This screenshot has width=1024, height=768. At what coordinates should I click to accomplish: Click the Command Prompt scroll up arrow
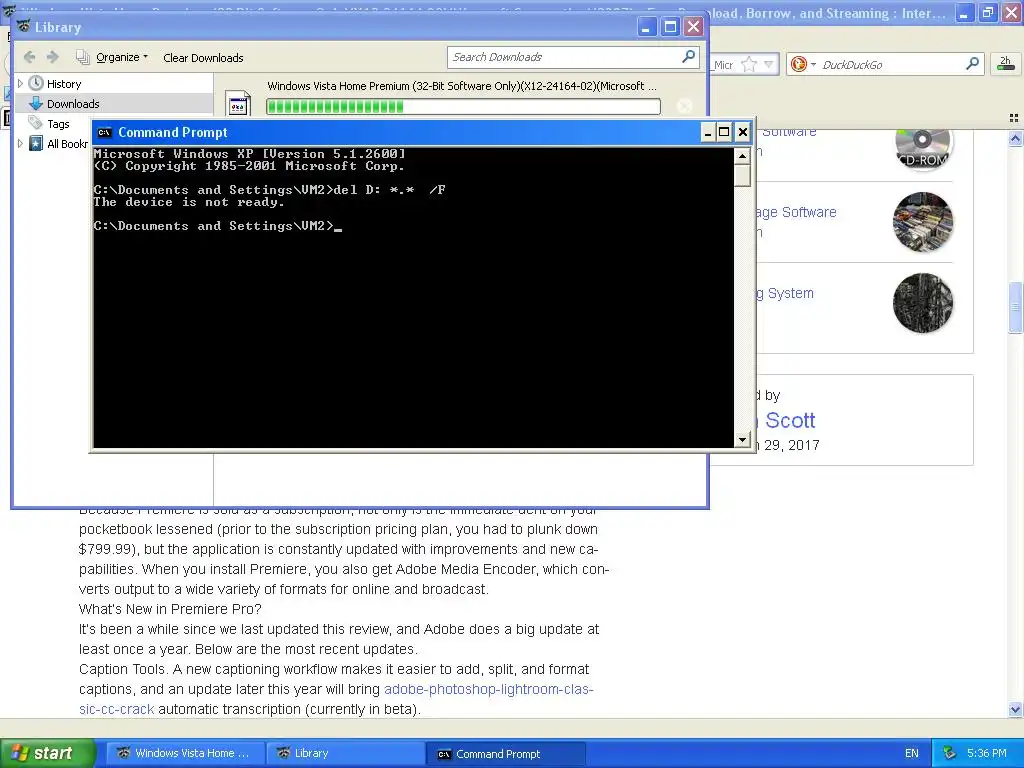pyautogui.click(x=742, y=156)
